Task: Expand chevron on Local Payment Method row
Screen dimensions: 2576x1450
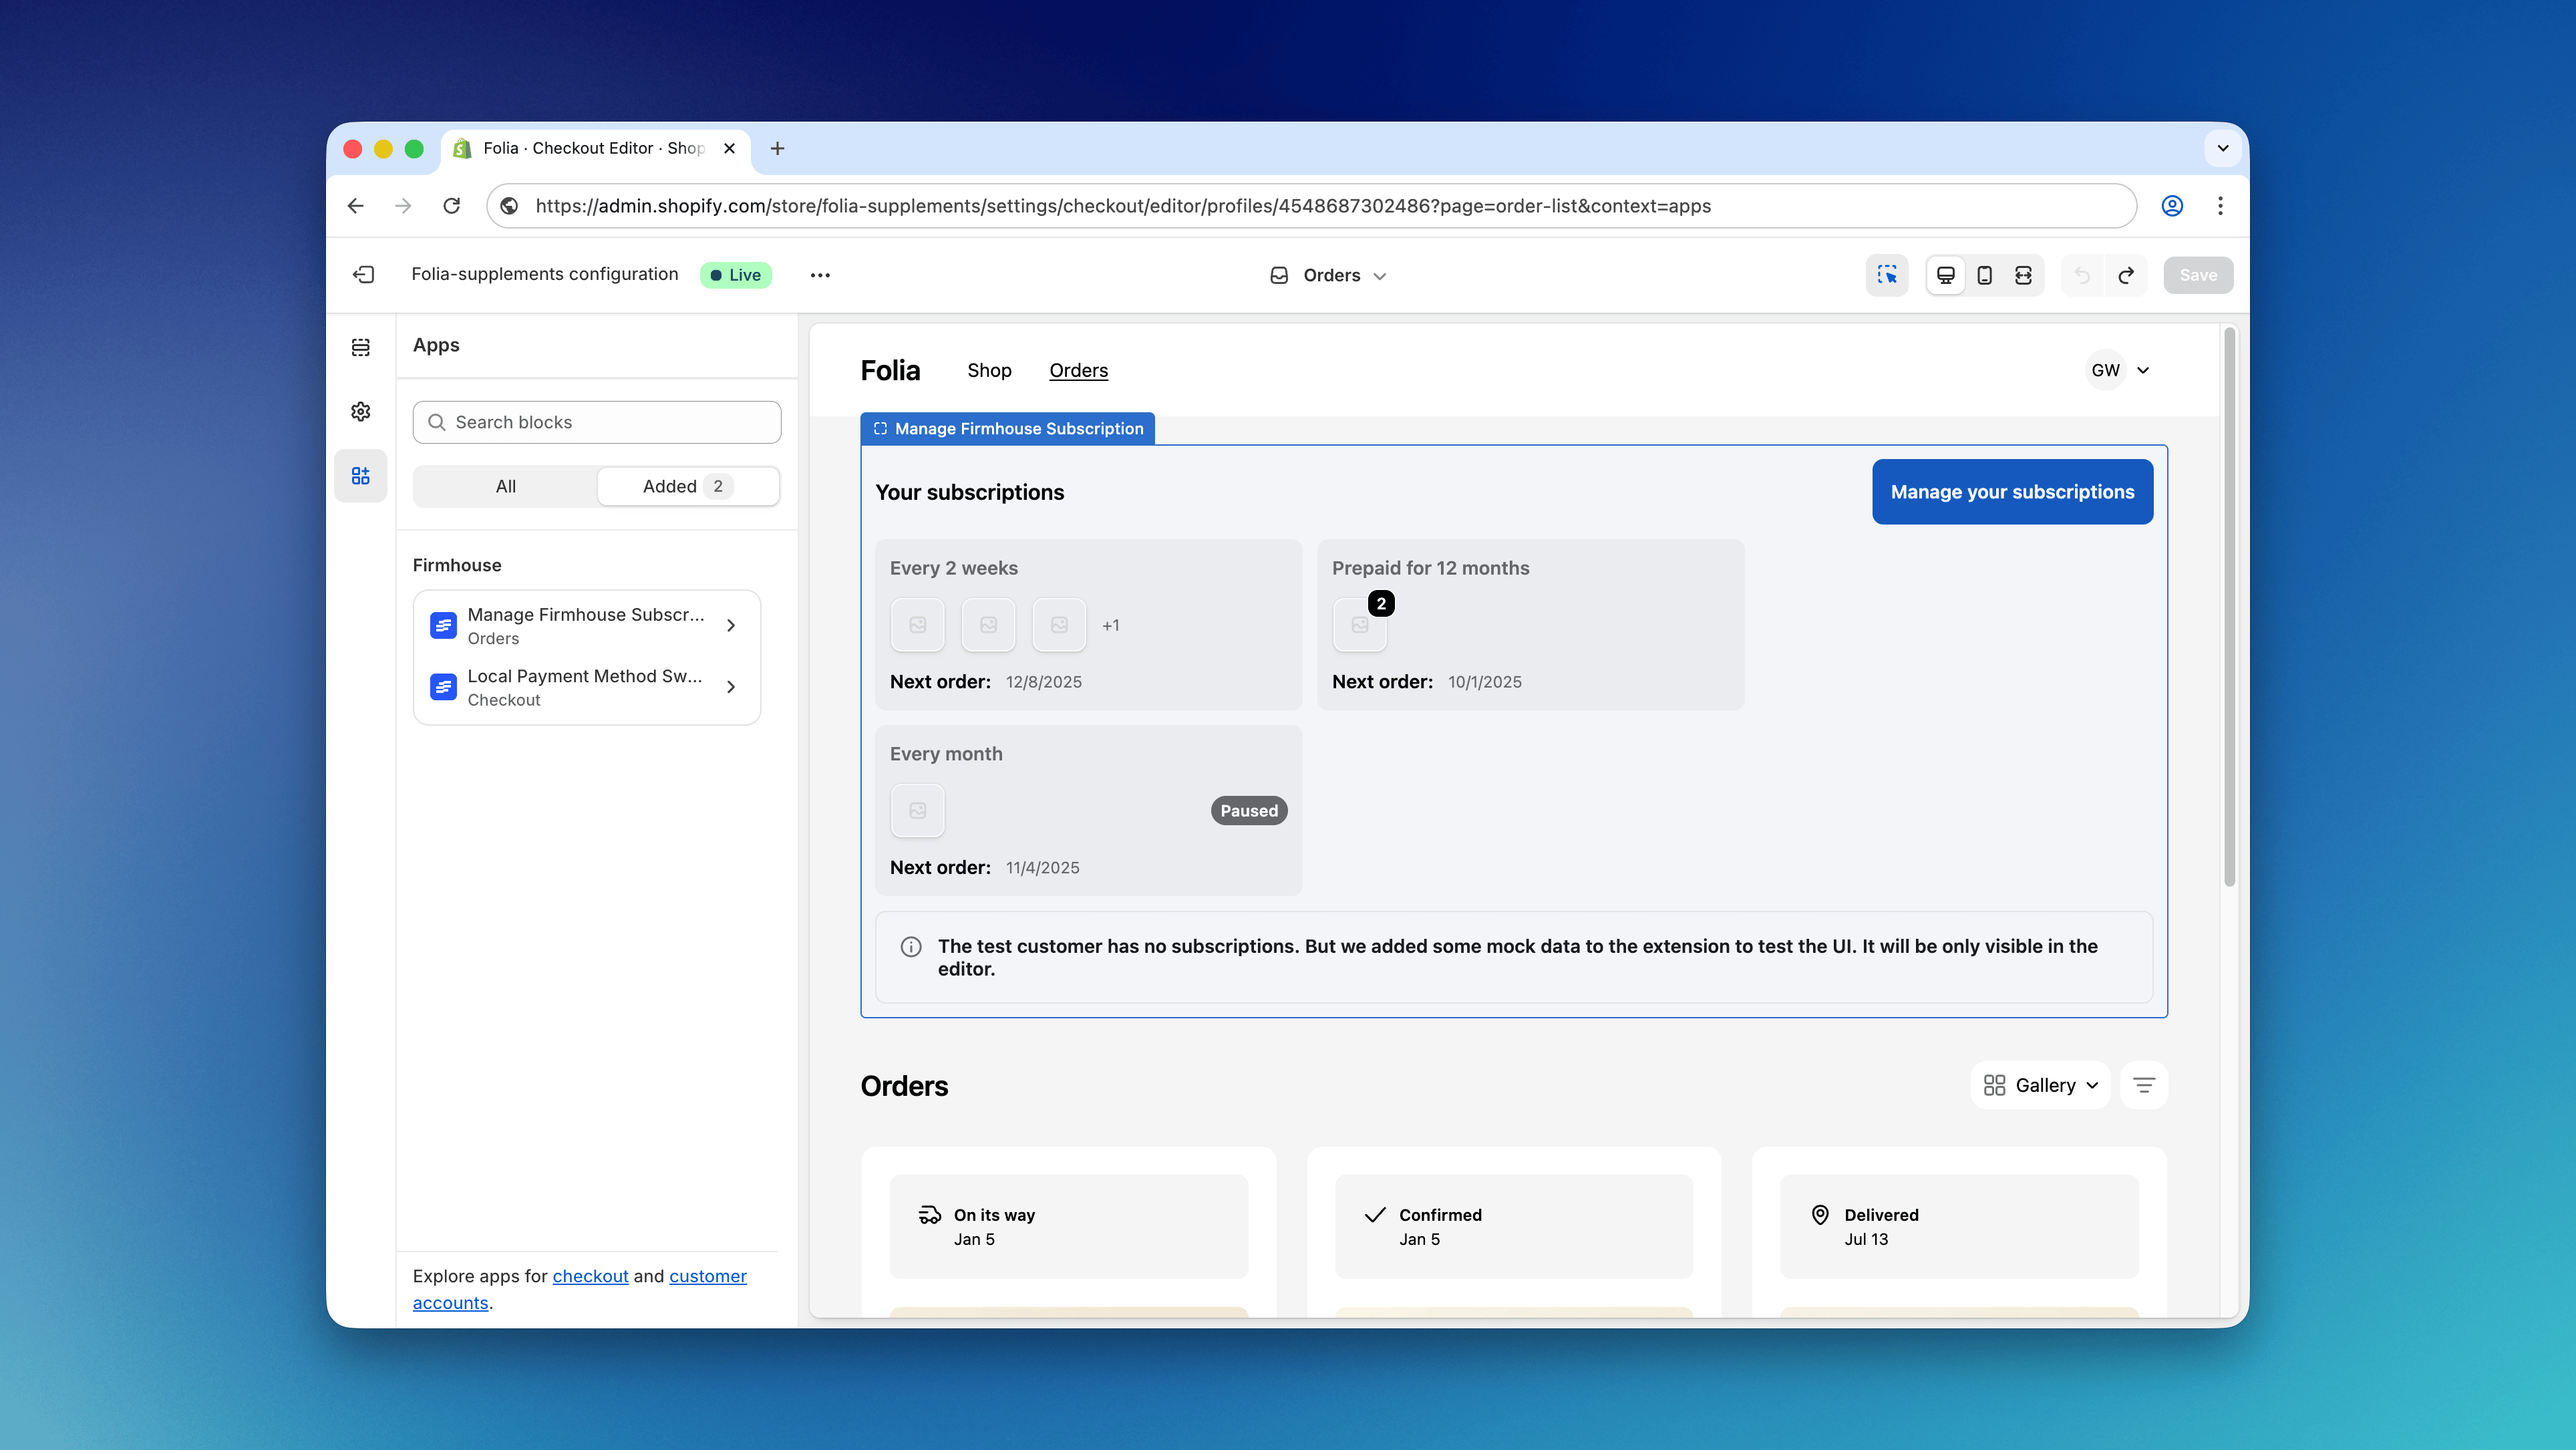Action: 731,687
